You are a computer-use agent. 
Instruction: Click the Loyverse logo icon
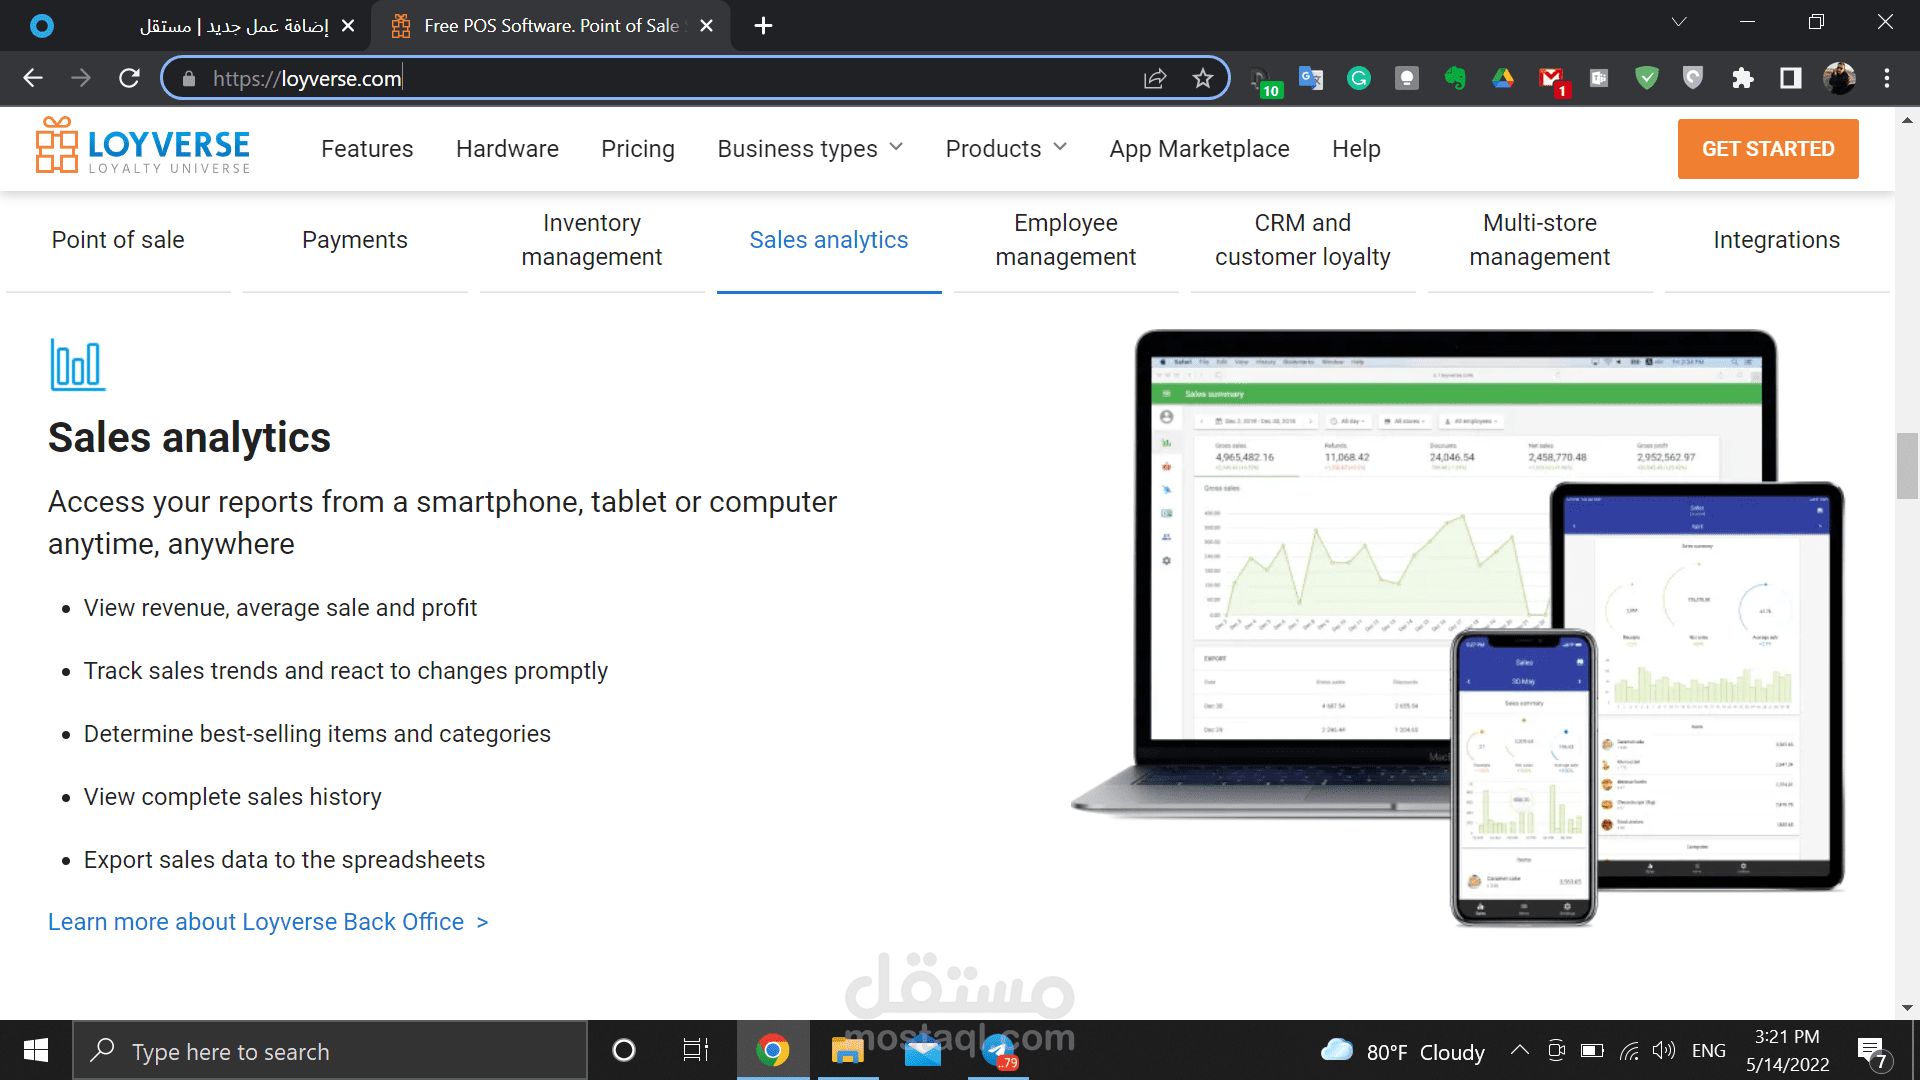(x=57, y=146)
